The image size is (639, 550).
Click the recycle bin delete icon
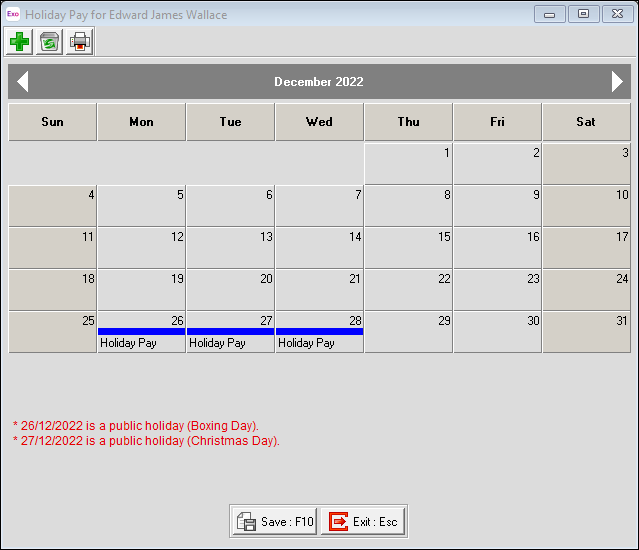point(49,42)
